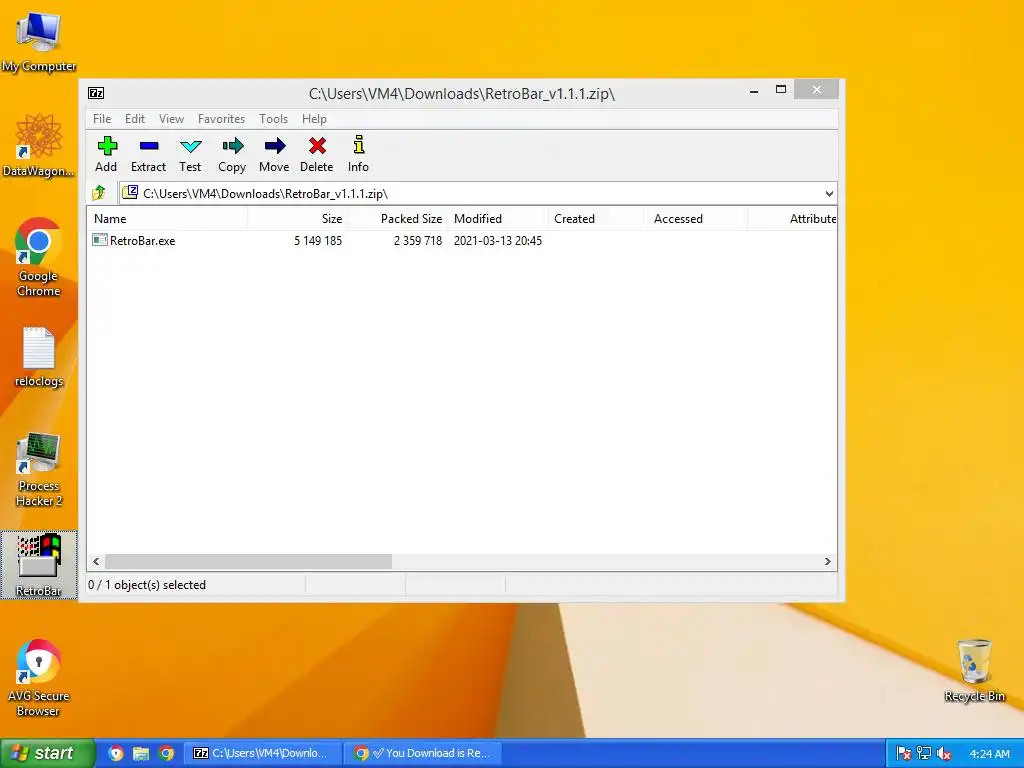Open AVG Secure Browser shortcut

coord(39,678)
